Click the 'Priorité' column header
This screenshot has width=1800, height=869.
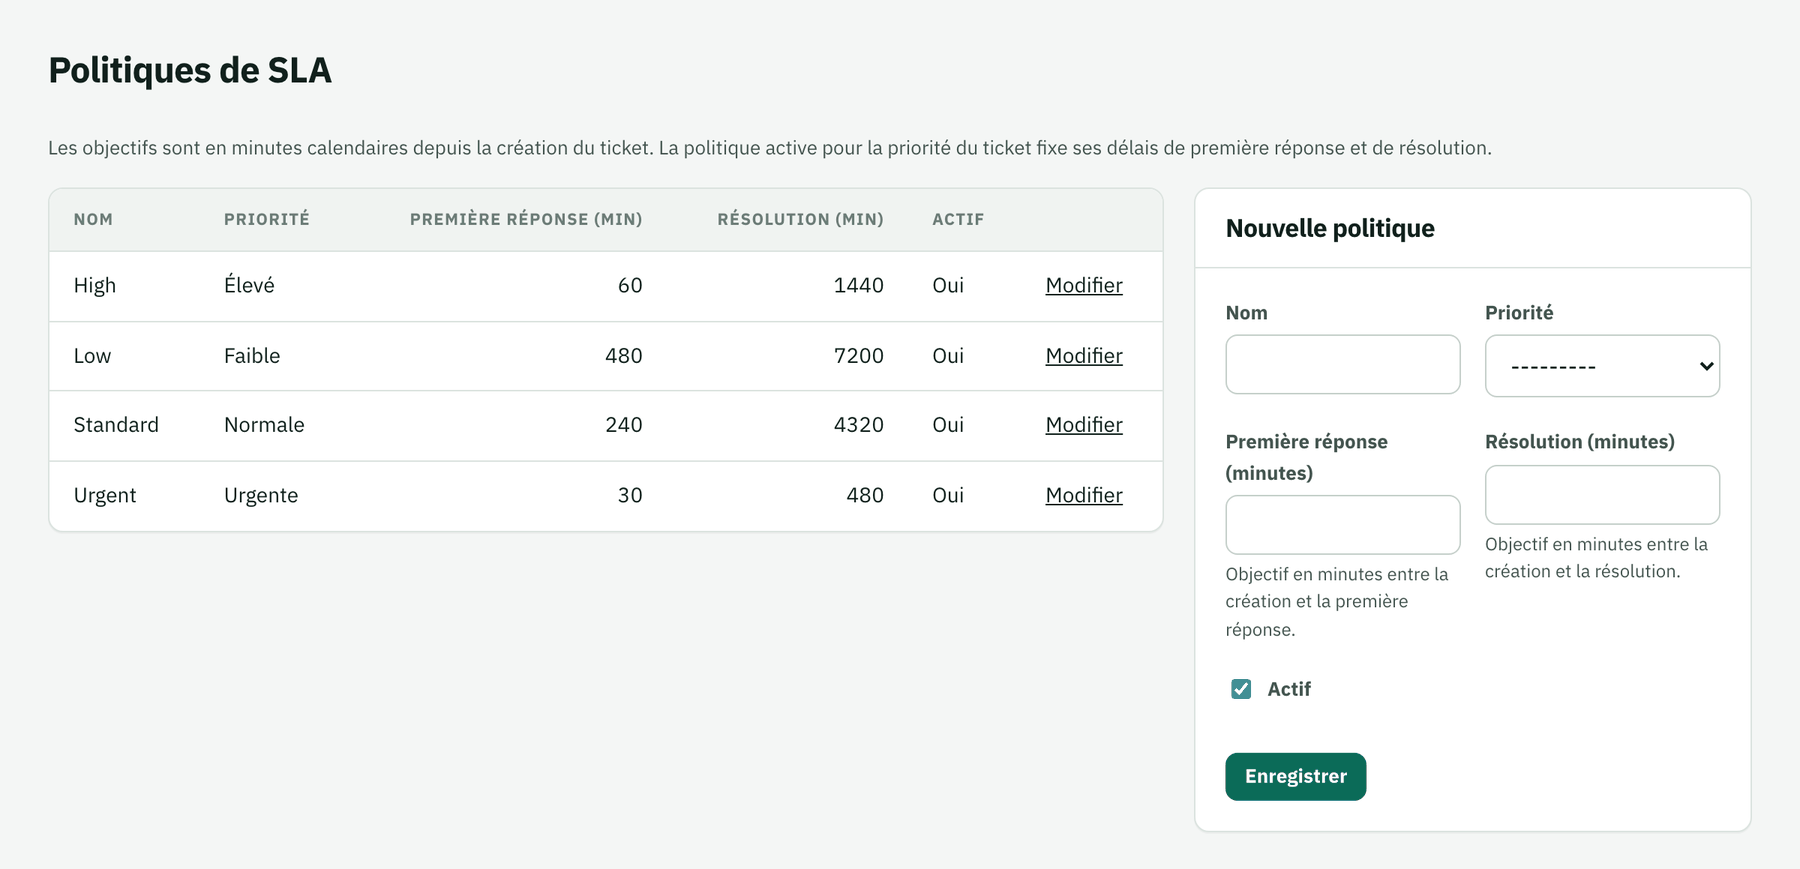click(x=267, y=219)
